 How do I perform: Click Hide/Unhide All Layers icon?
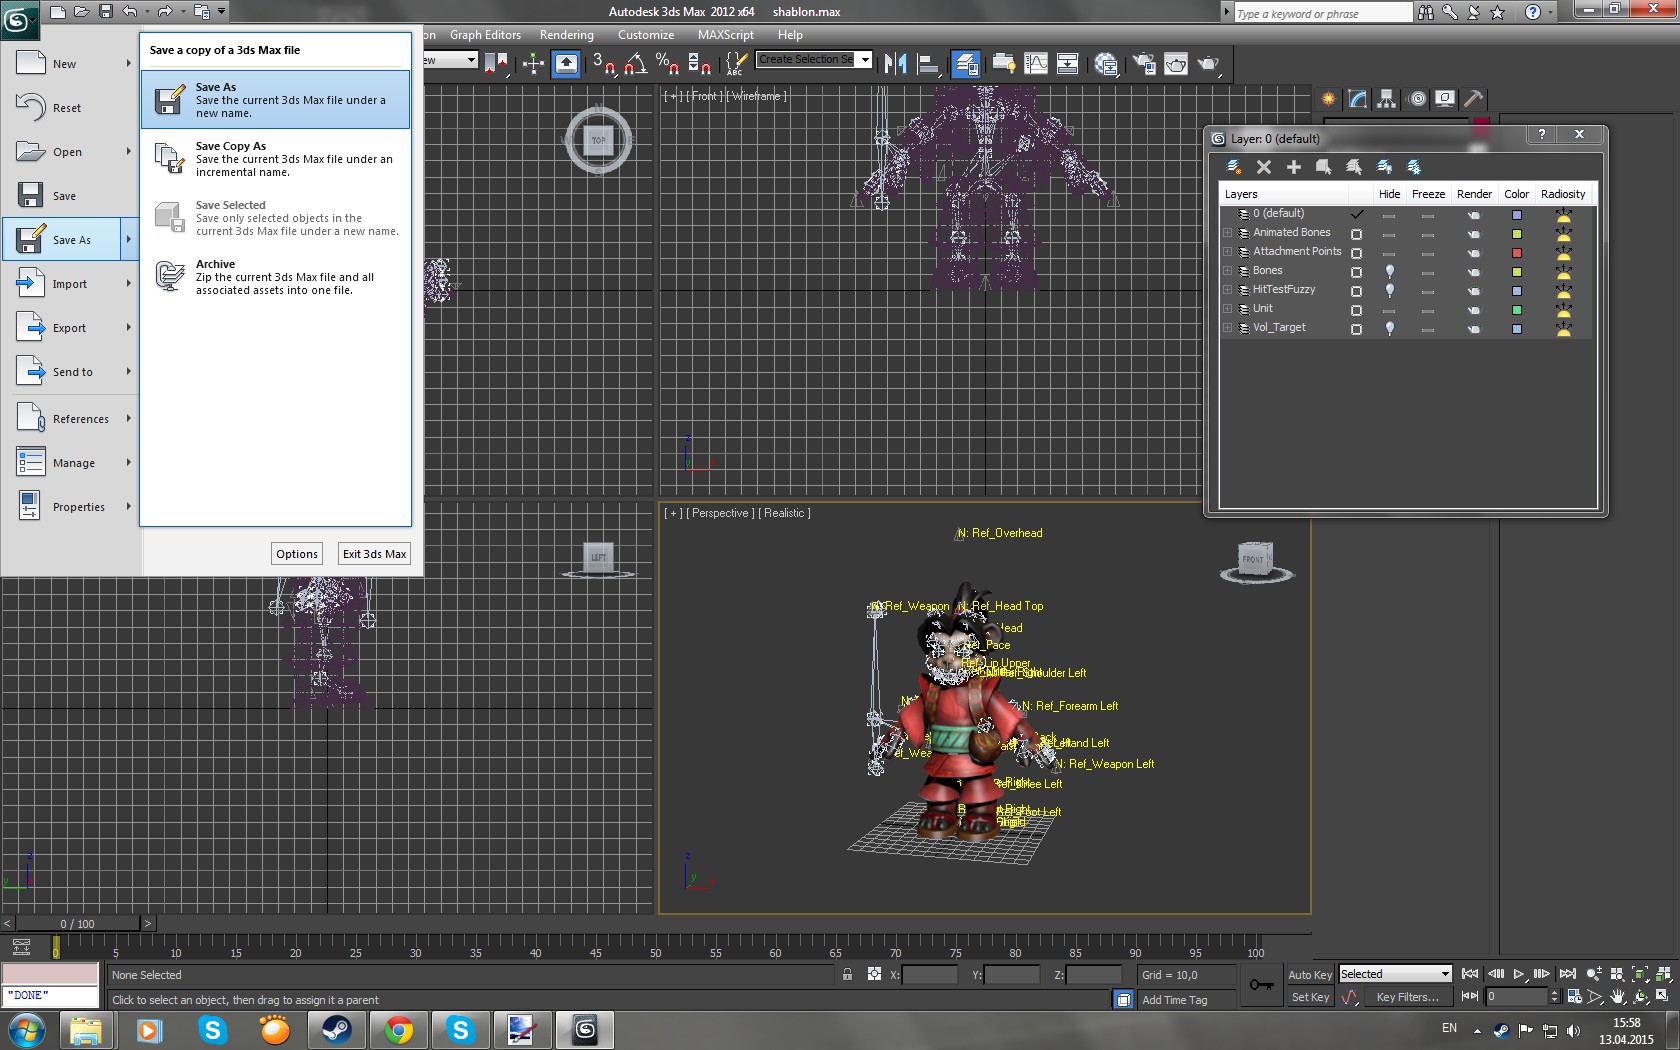pyautogui.click(x=1384, y=167)
